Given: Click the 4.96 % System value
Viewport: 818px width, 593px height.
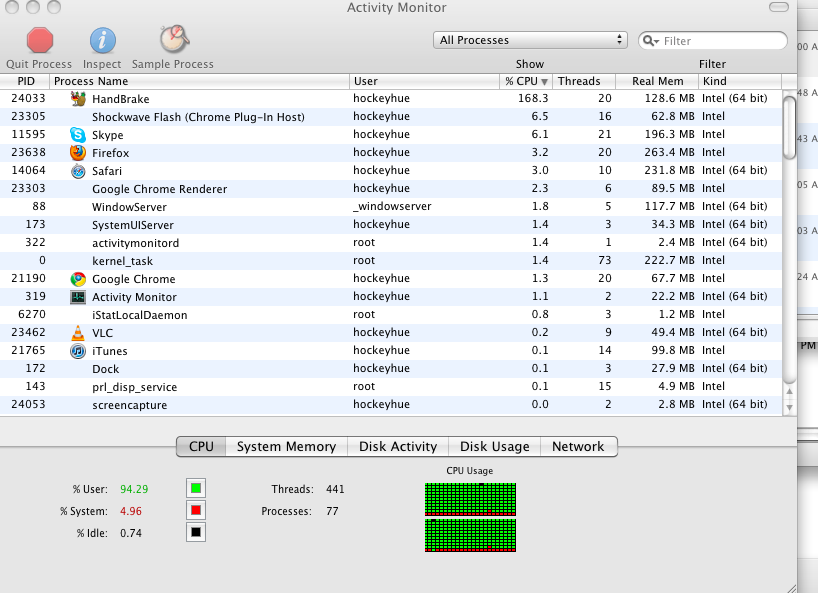Looking at the screenshot, I should [131, 511].
